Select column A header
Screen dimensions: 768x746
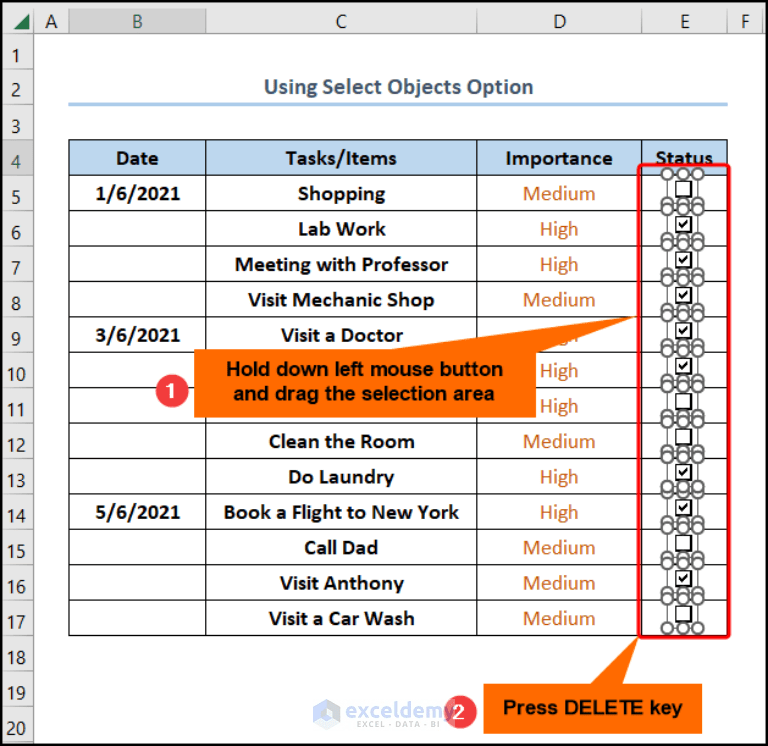coord(51,22)
